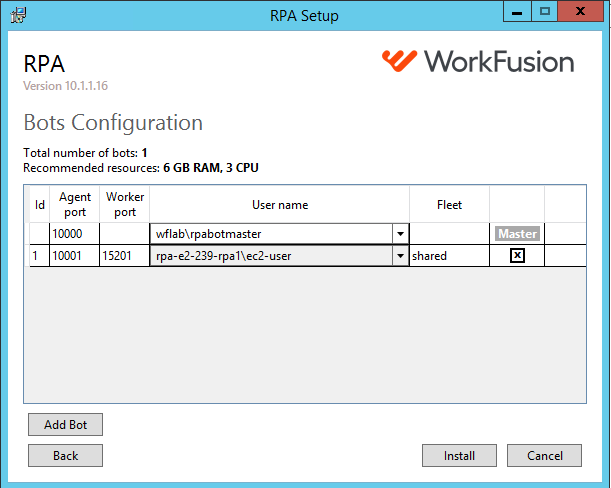Click the Agent port column header
611x488 pixels.
point(74,205)
